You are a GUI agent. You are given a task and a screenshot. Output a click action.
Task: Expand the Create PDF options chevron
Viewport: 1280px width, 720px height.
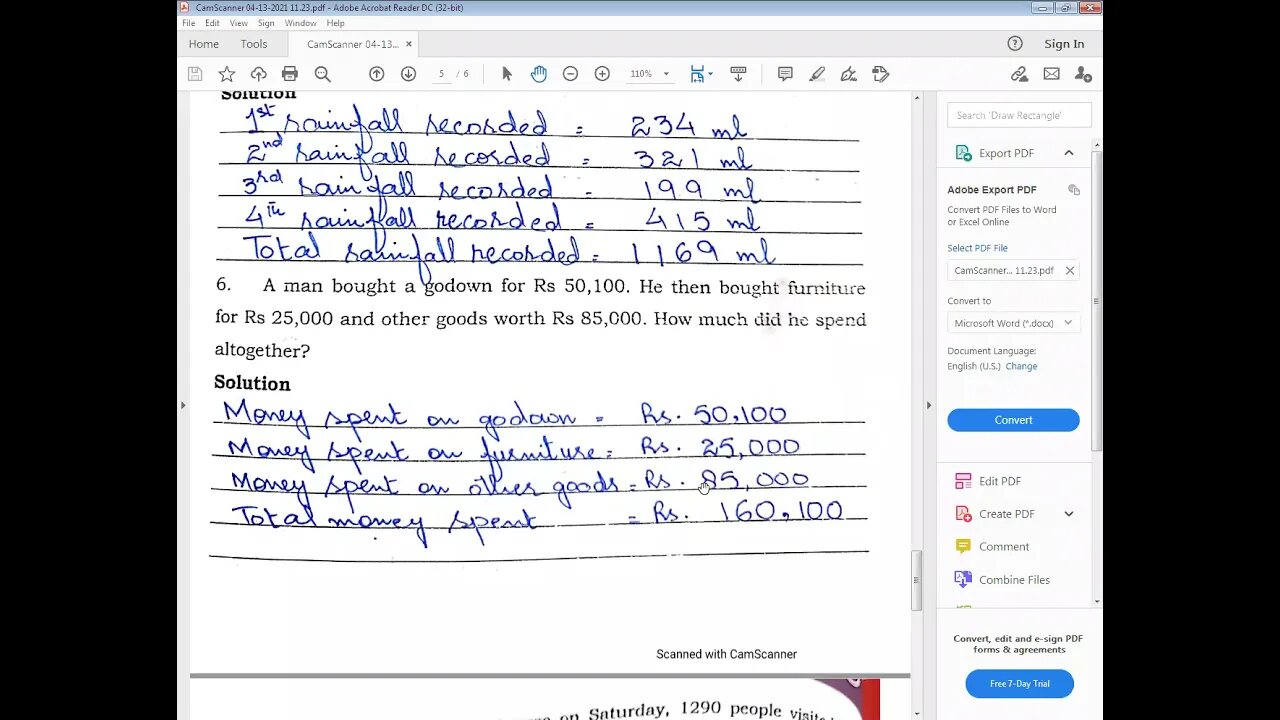point(1069,514)
